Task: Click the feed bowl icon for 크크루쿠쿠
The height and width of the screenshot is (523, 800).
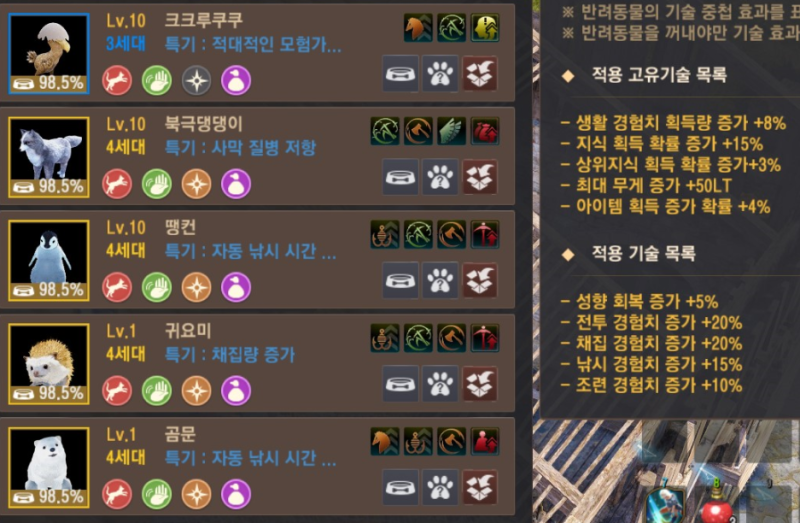Action: coord(401,74)
